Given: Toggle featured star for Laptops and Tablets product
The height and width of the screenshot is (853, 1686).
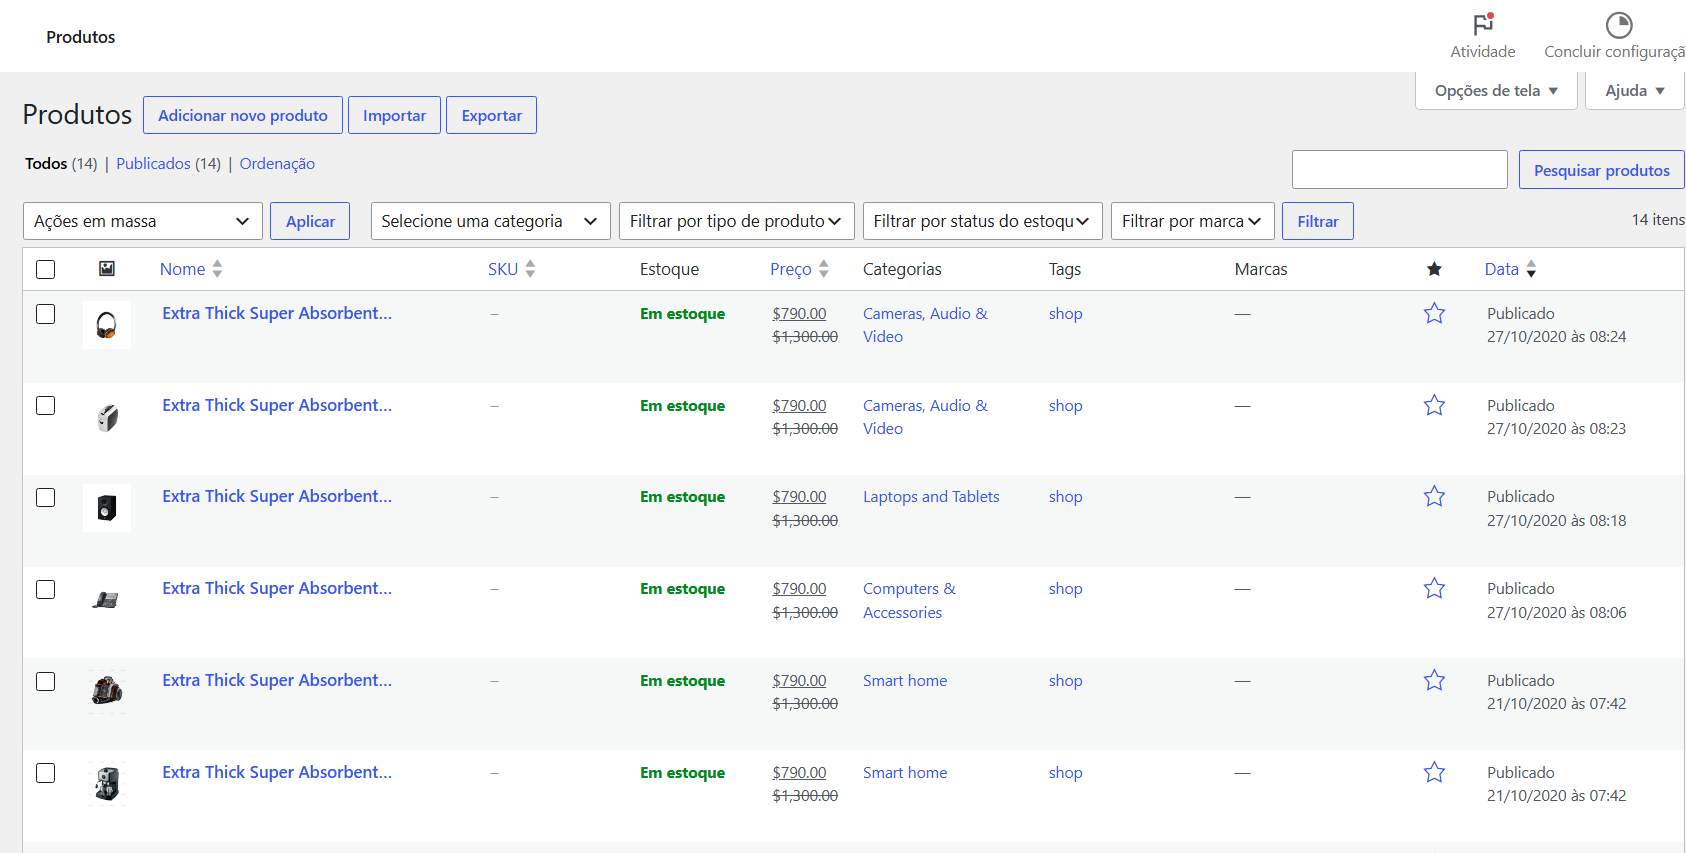Looking at the screenshot, I should 1434,497.
